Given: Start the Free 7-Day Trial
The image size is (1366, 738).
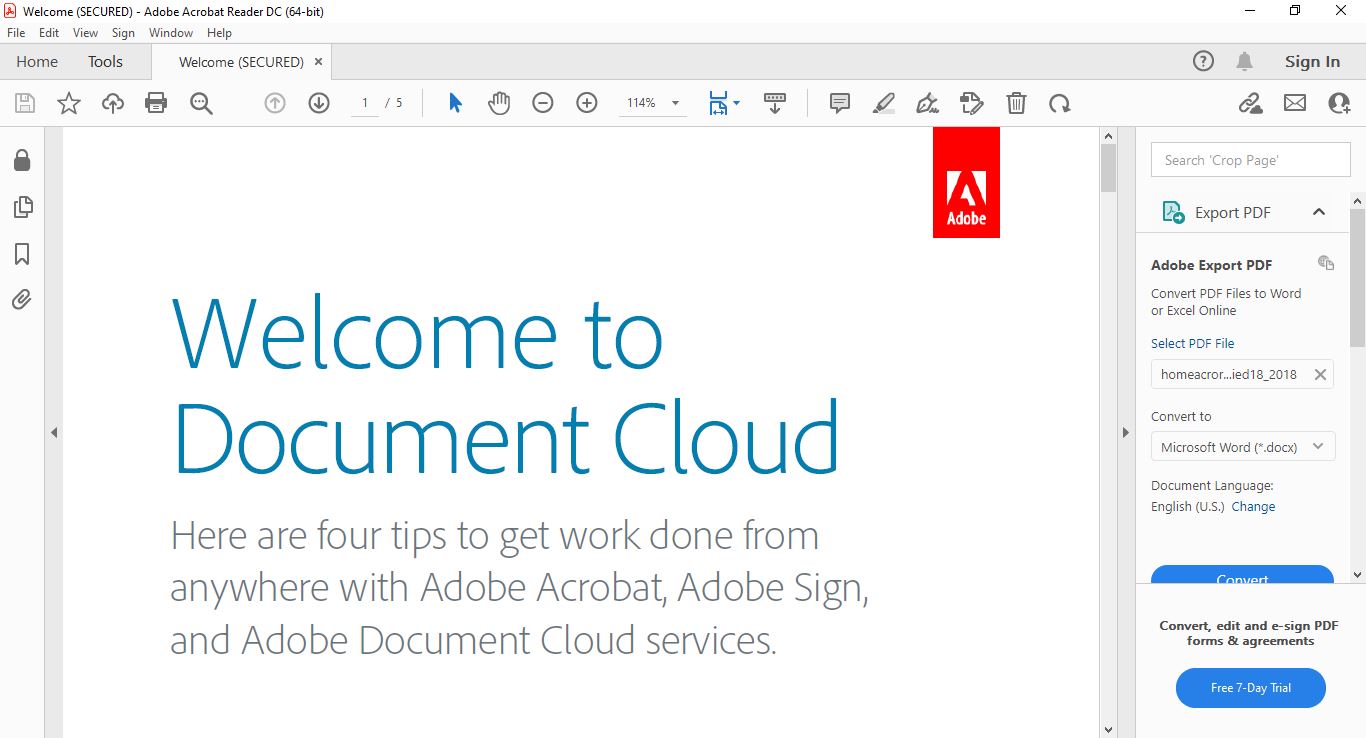Looking at the screenshot, I should click(x=1251, y=688).
